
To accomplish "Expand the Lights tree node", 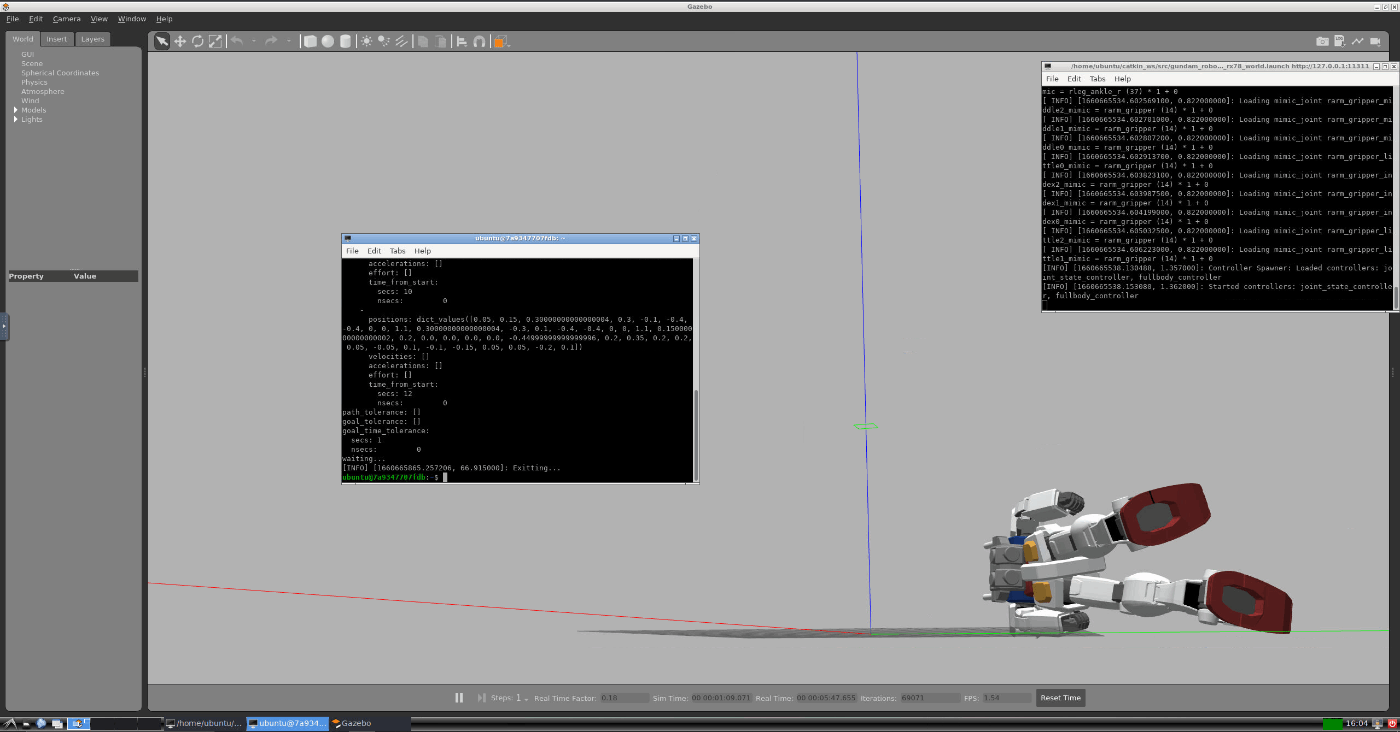I will pos(15,119).
